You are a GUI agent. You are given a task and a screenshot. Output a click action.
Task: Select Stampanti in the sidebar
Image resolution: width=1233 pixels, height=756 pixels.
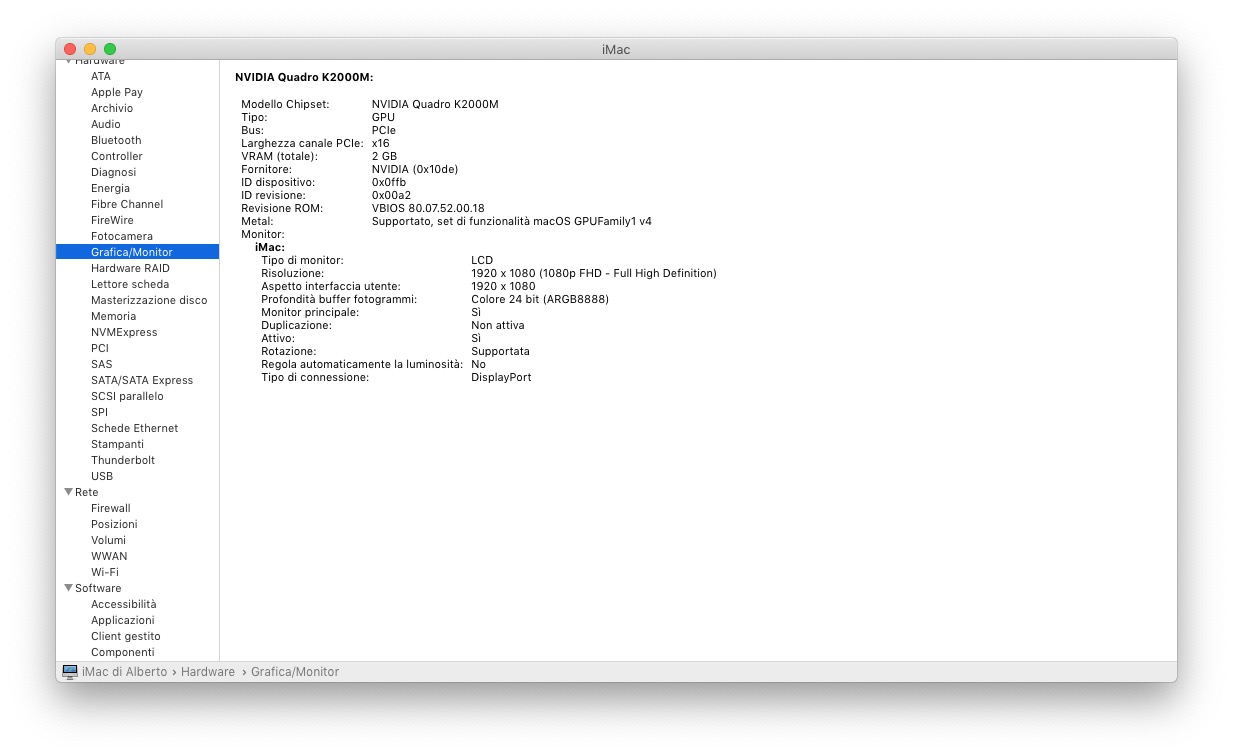pos(117,444)
